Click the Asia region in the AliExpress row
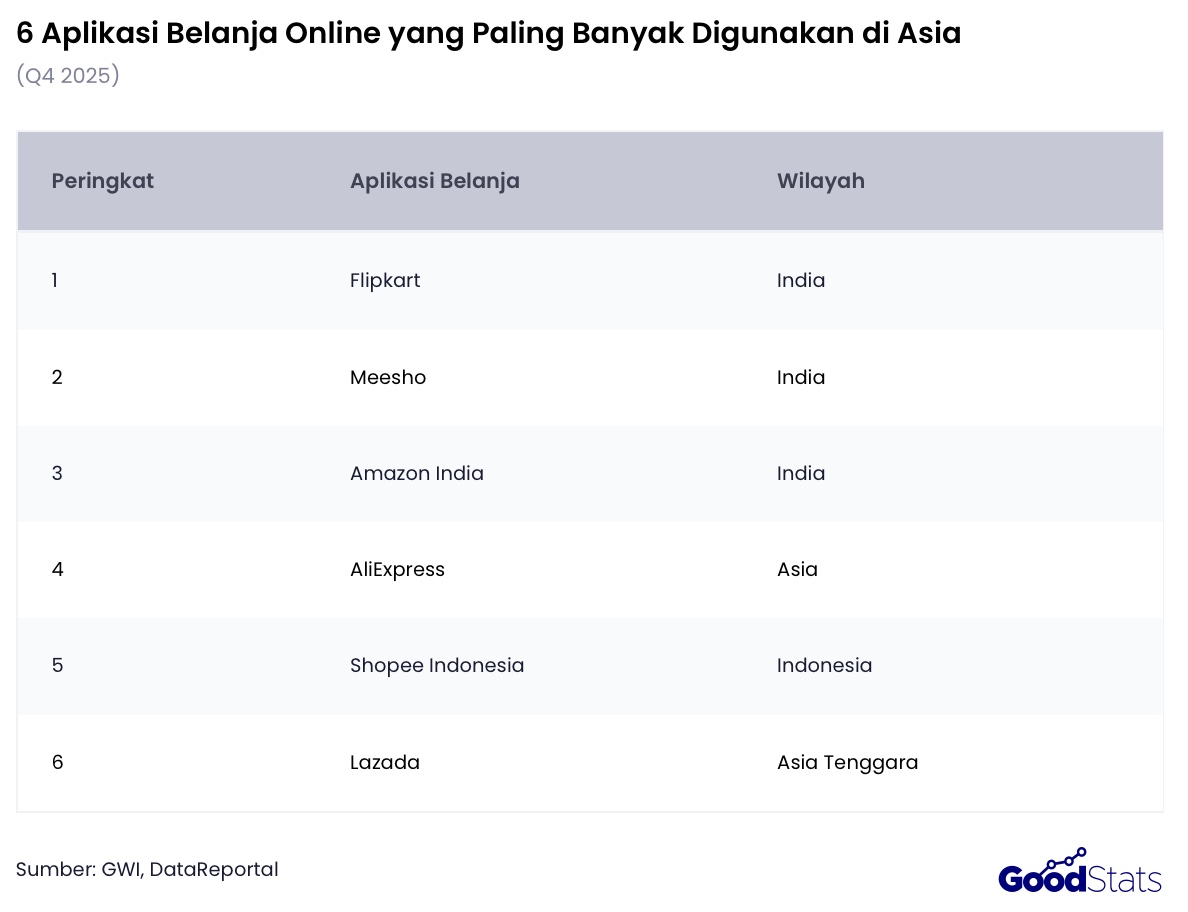1188x912 pixels. (x=797, y=570)
